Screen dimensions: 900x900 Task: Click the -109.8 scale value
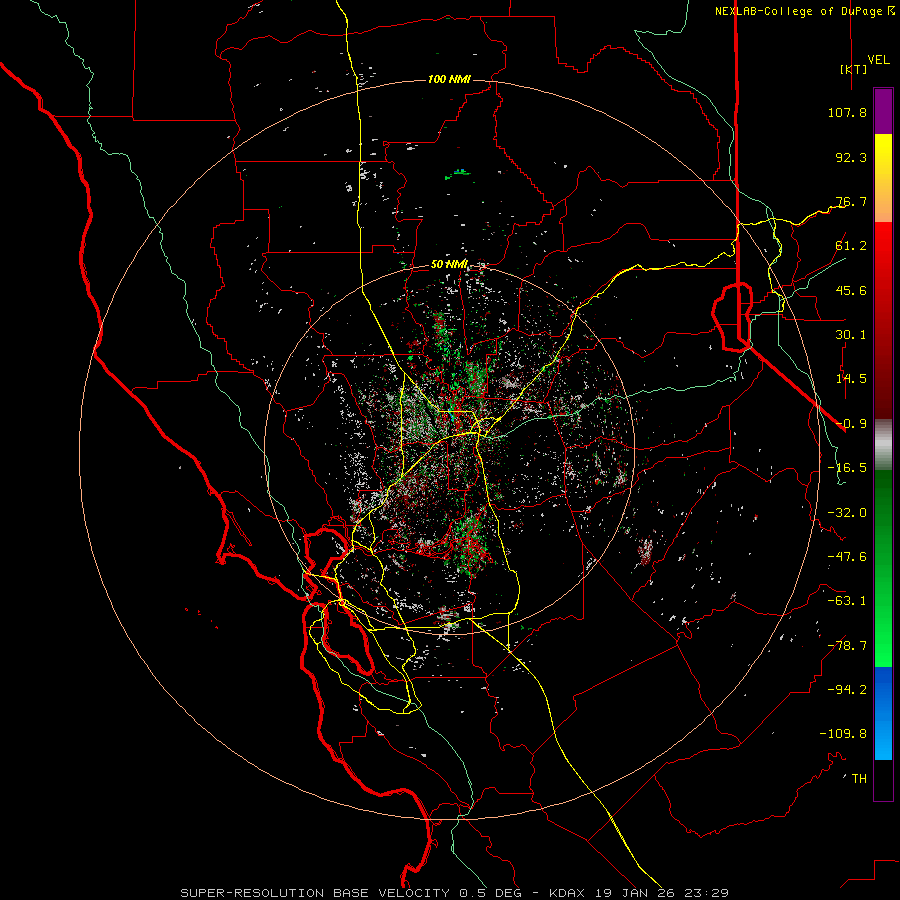point(843,734)
